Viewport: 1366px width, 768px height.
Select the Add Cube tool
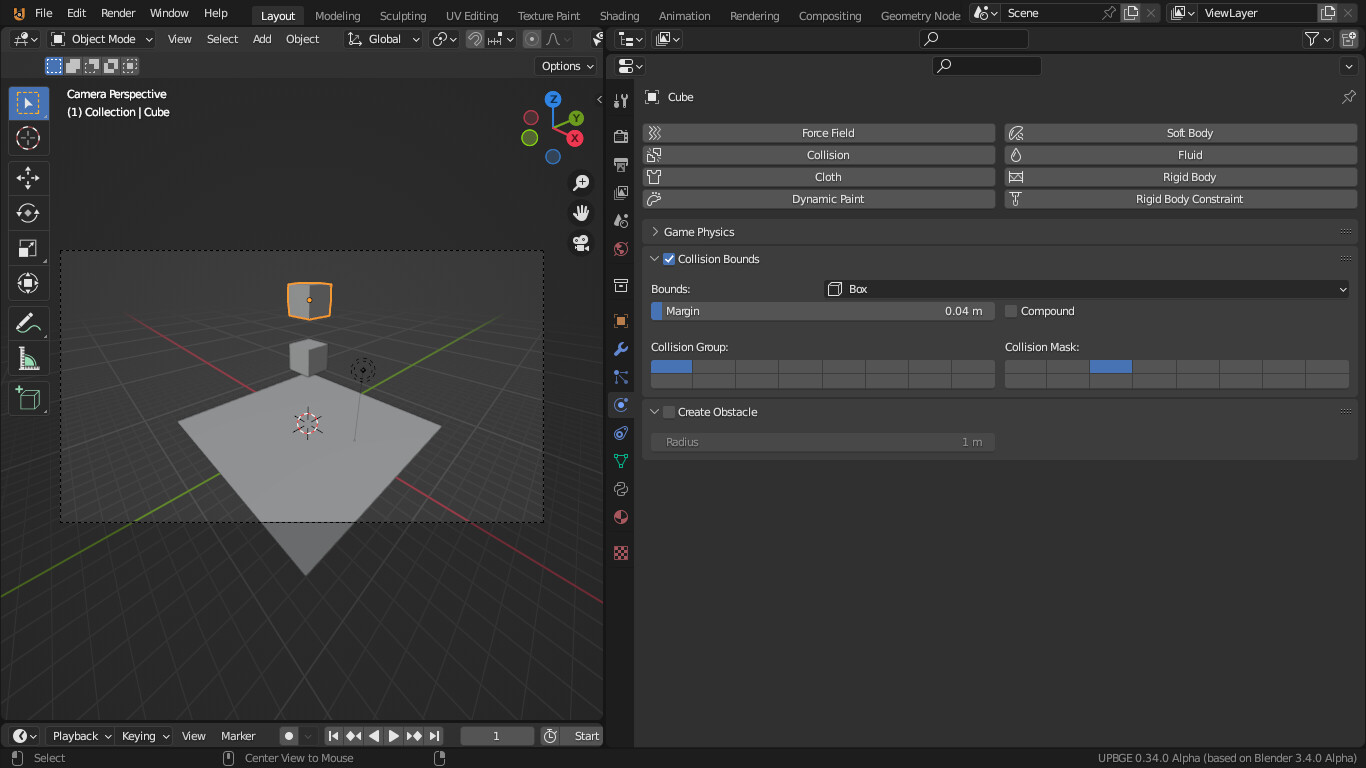(x=28, y=399)
